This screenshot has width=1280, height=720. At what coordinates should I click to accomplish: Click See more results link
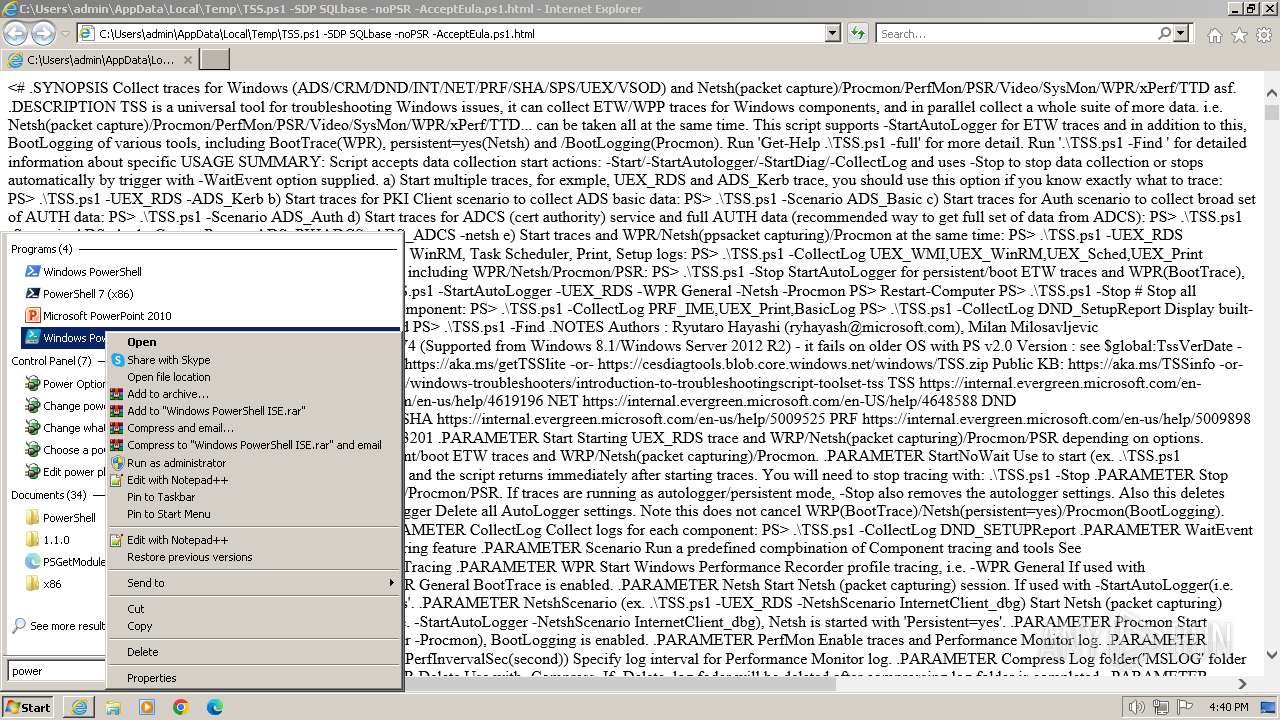point(58,626)
